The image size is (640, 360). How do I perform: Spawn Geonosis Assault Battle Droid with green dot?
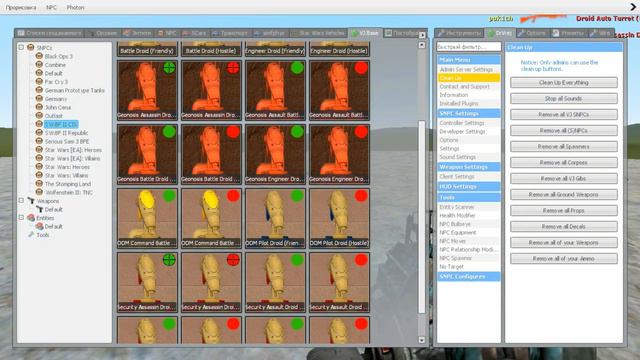click(275, 90)
